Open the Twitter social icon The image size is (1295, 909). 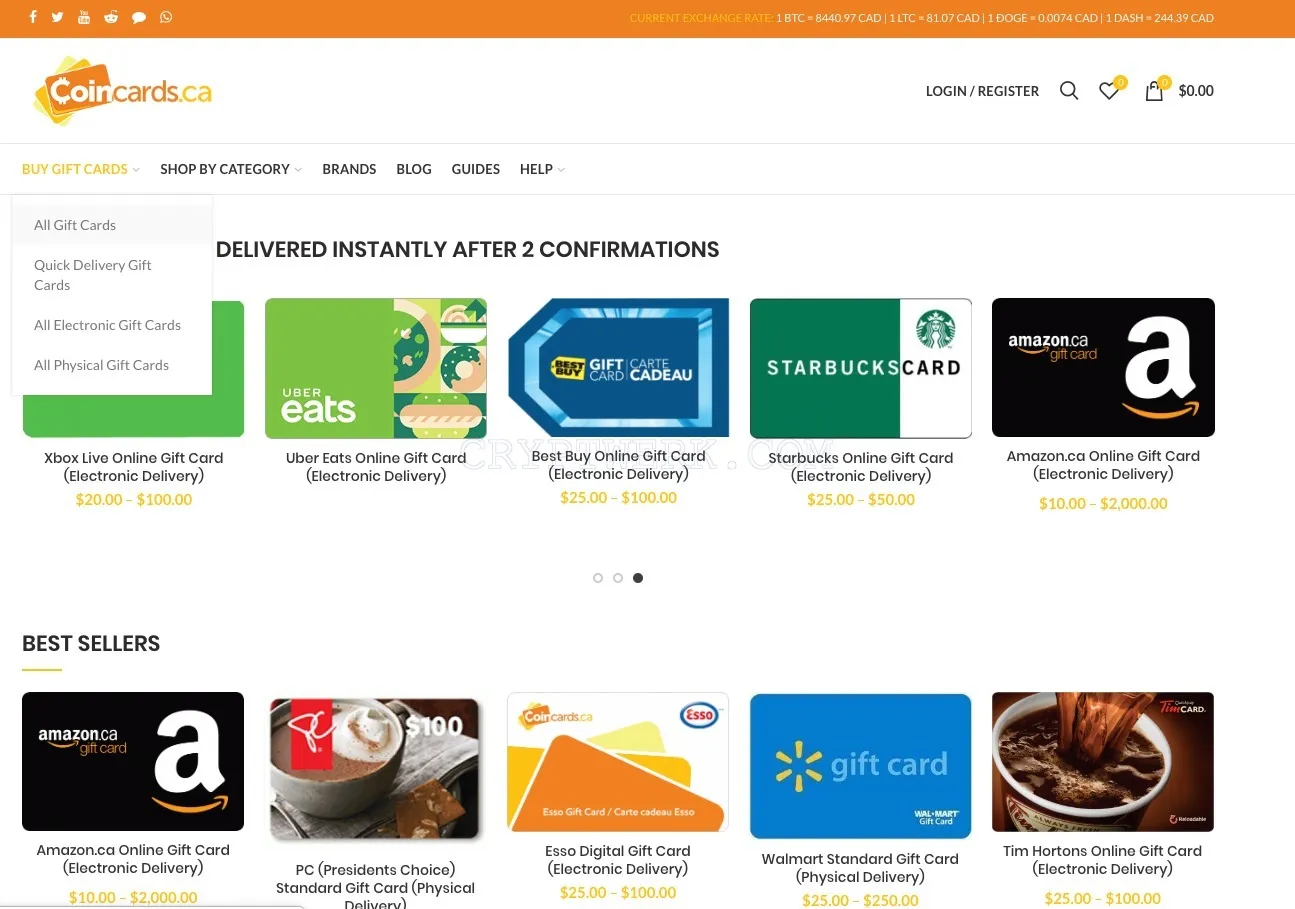coord(58,17)
